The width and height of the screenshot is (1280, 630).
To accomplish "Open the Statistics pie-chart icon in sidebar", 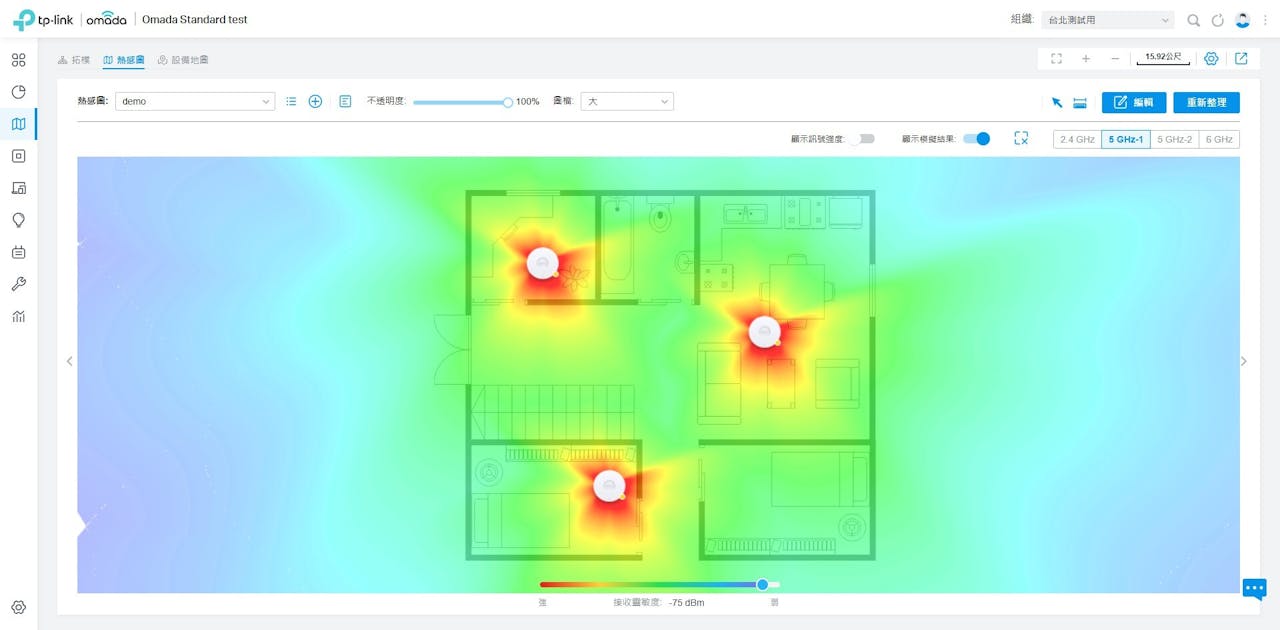I will pos(18,92).
